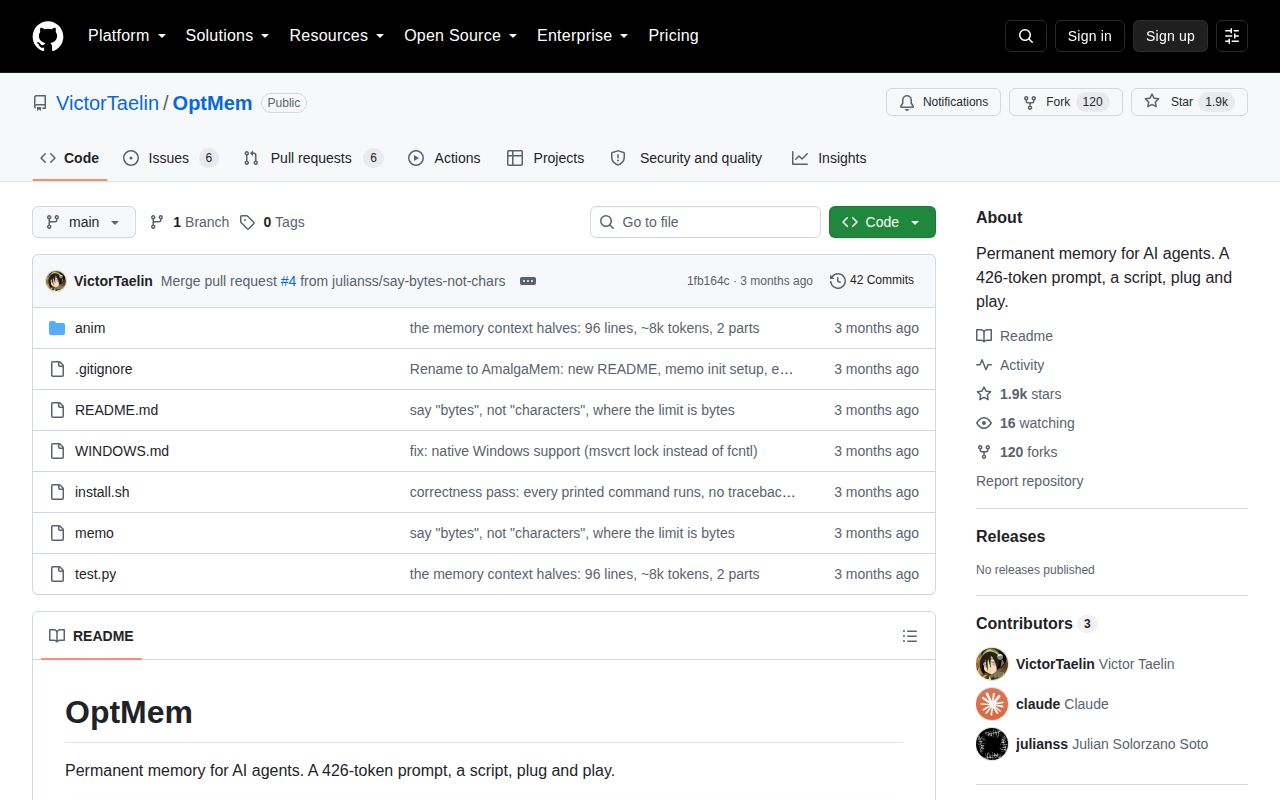Image resolution: width=1280 pixels, height=800 pixels.
Task: Open the README outline list icon
Action: (910, 636)
